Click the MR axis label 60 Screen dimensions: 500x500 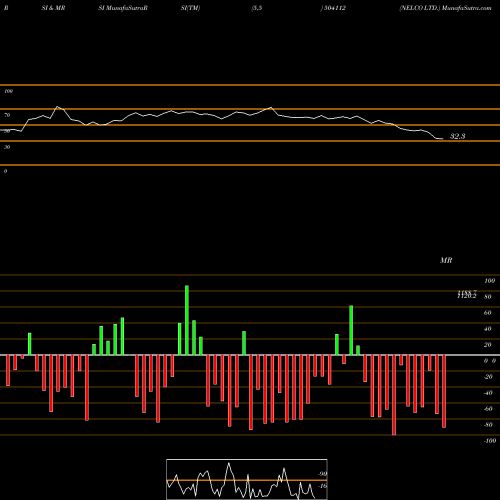(x=487, y=313)
